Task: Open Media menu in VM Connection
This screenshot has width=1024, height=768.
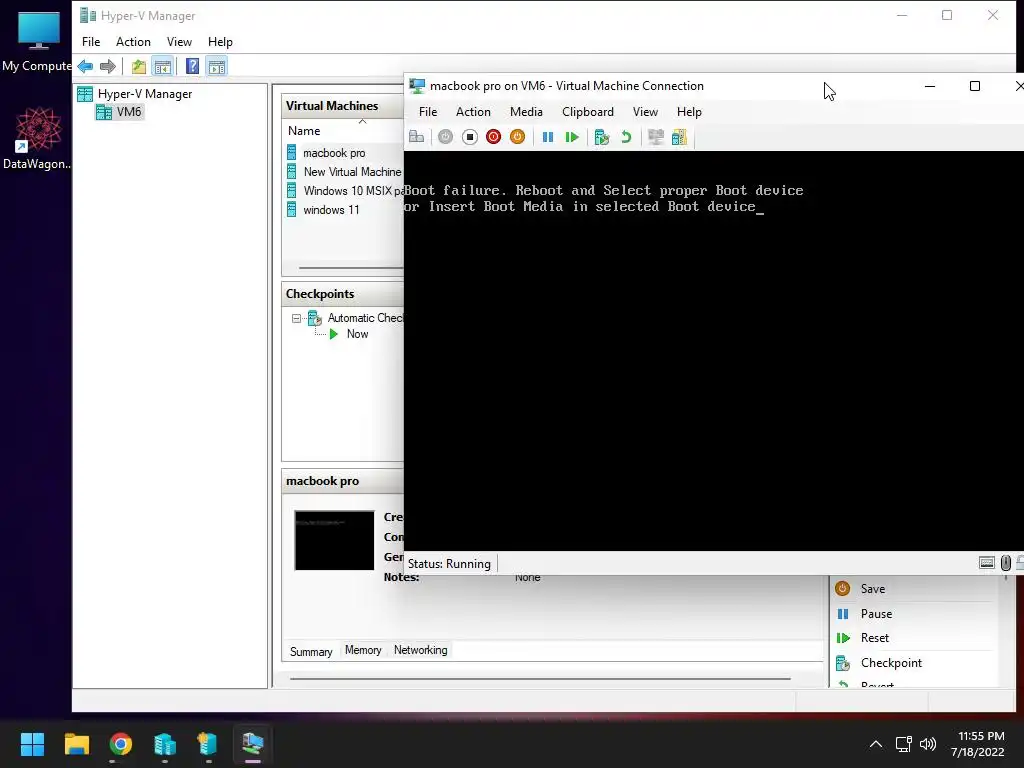Action: pyautogui.click(x=526, y=112)
